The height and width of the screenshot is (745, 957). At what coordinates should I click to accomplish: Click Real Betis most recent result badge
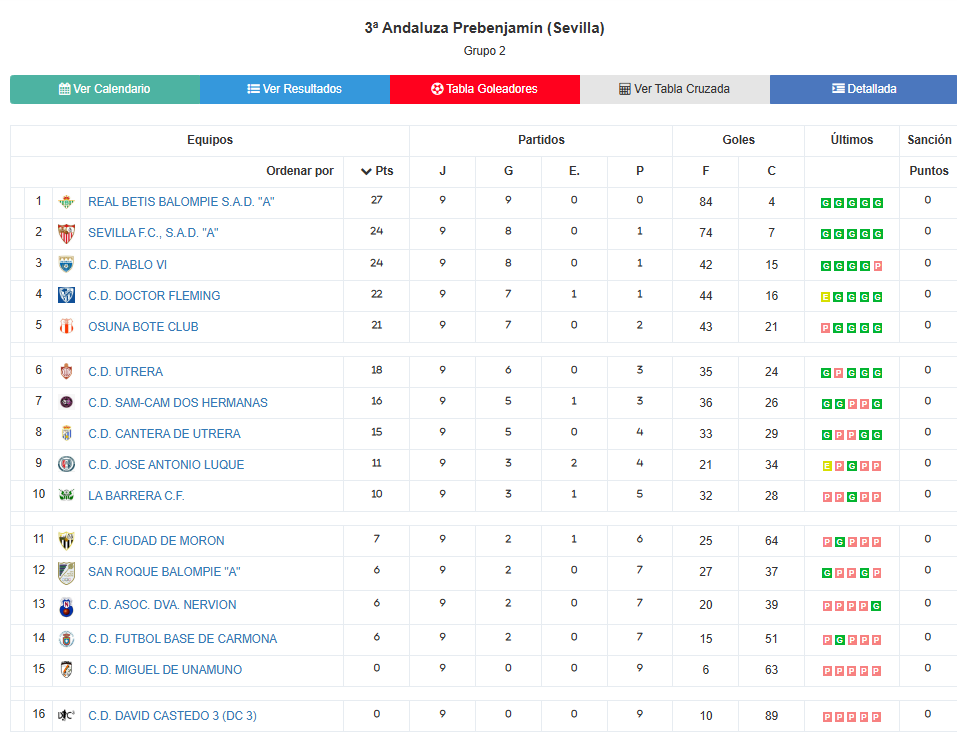coord(878,203)
